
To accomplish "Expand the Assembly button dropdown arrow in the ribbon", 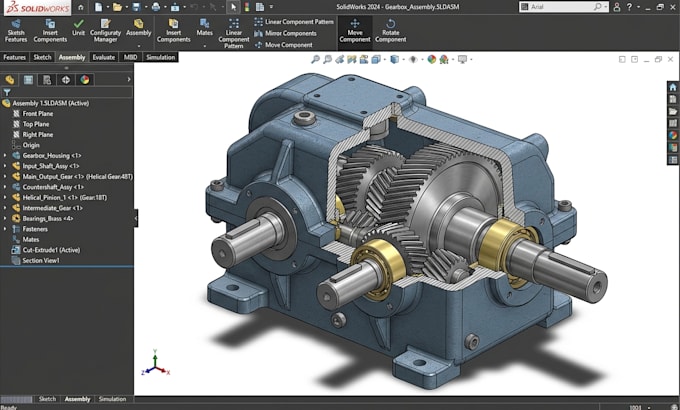I will [139, 46].
